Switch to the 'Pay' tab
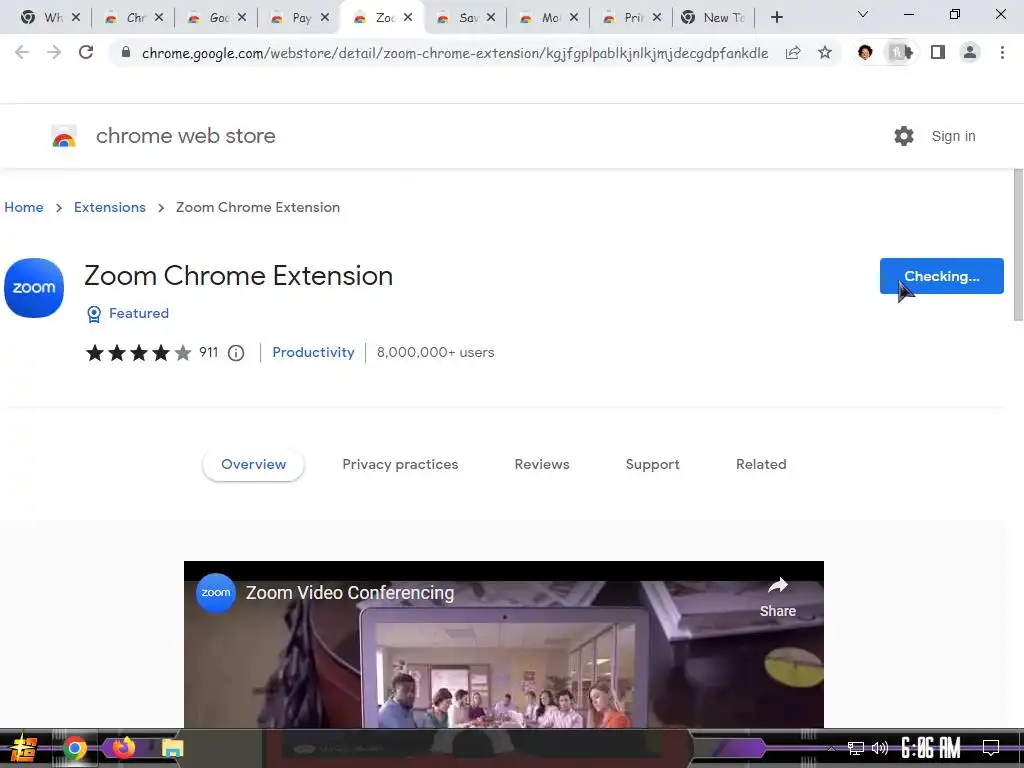Screen dimensions: 1024x768 (x=300, y=18)
